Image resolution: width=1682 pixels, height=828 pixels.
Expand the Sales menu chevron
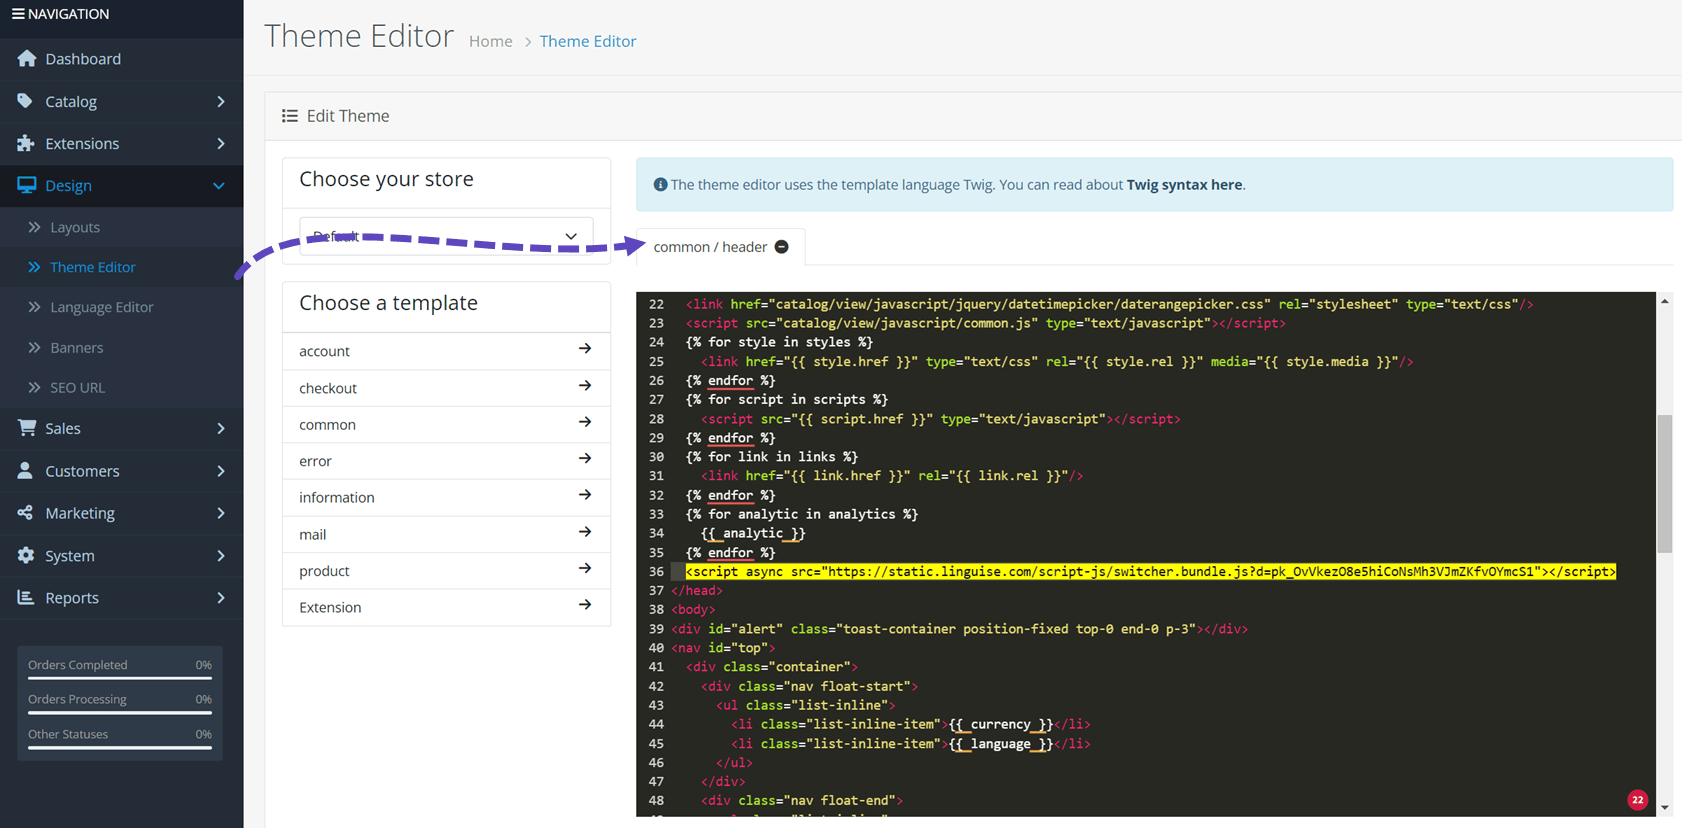221,428
